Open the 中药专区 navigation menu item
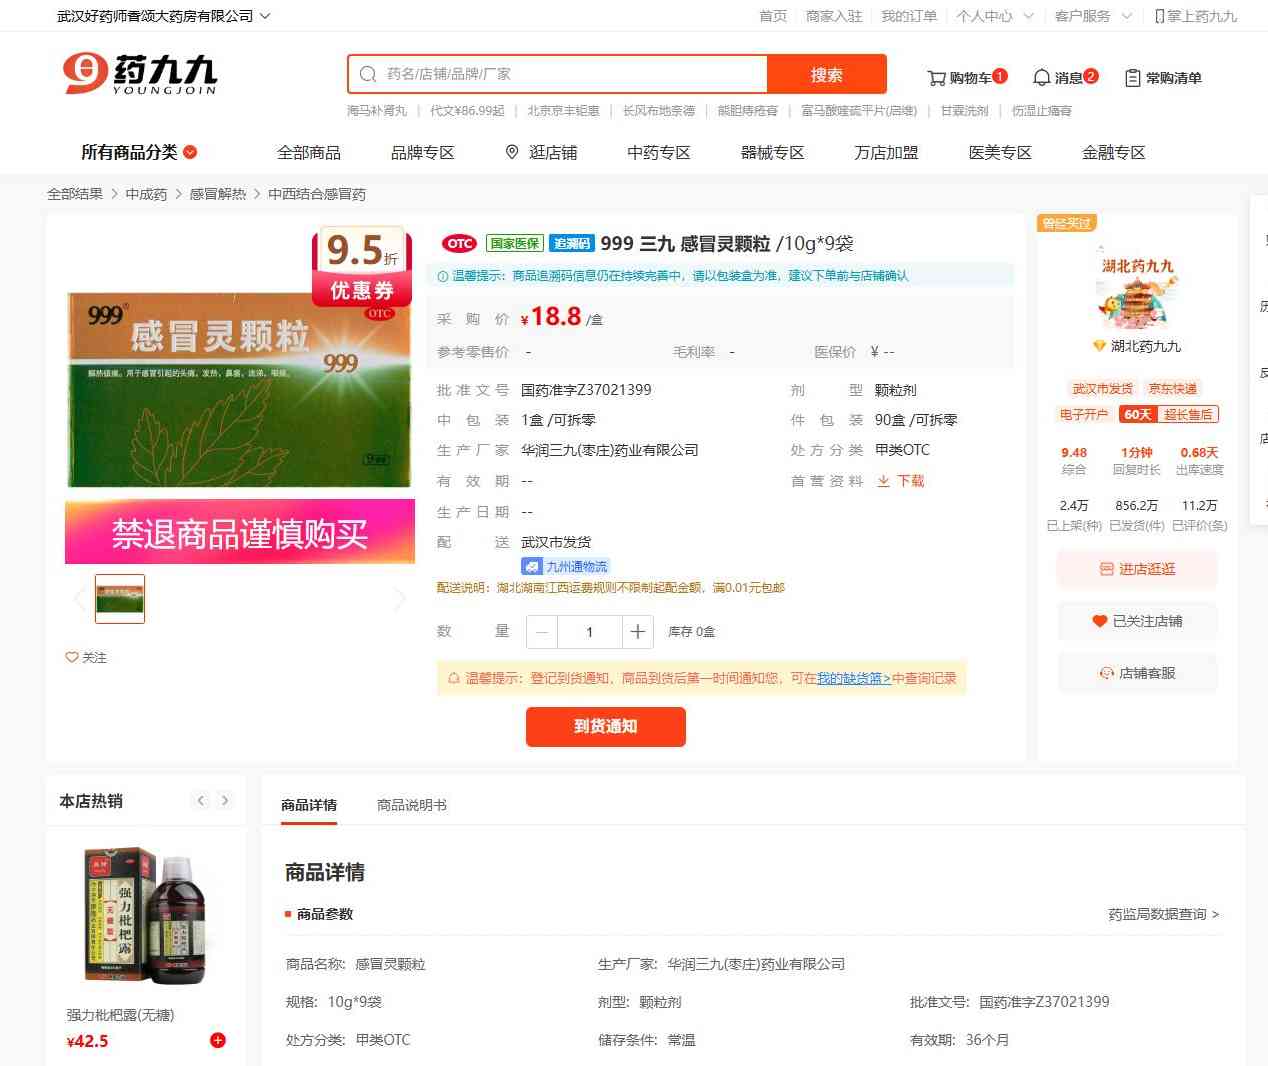Screen dimensions: 1268x1066 coord(658,152)
